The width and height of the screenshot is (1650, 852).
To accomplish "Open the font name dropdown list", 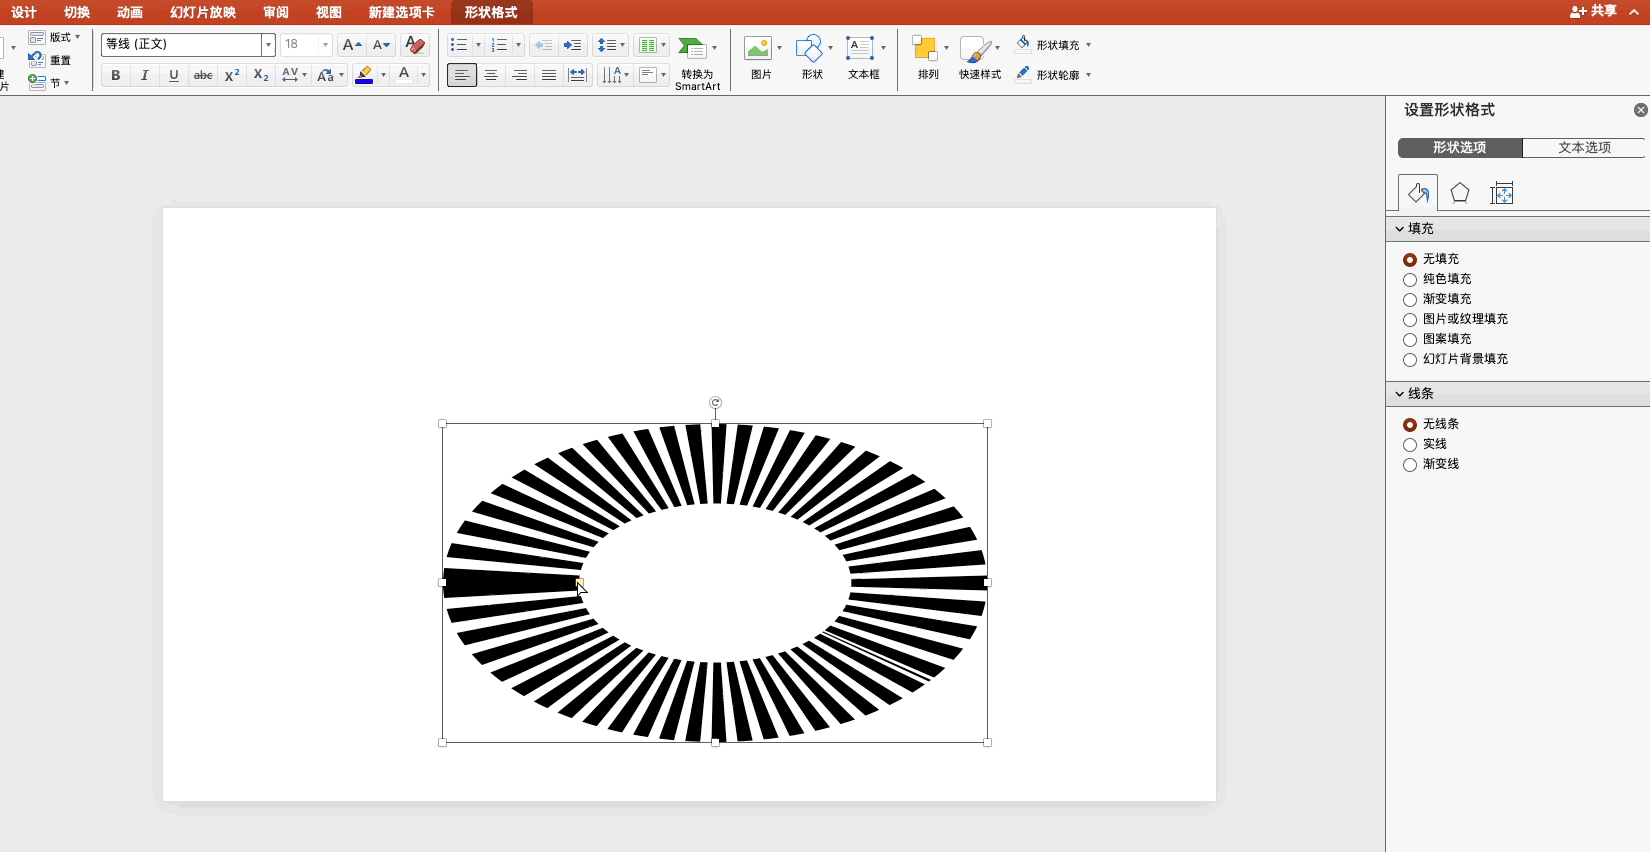I will pyautogui.click(x=268, y=45).
